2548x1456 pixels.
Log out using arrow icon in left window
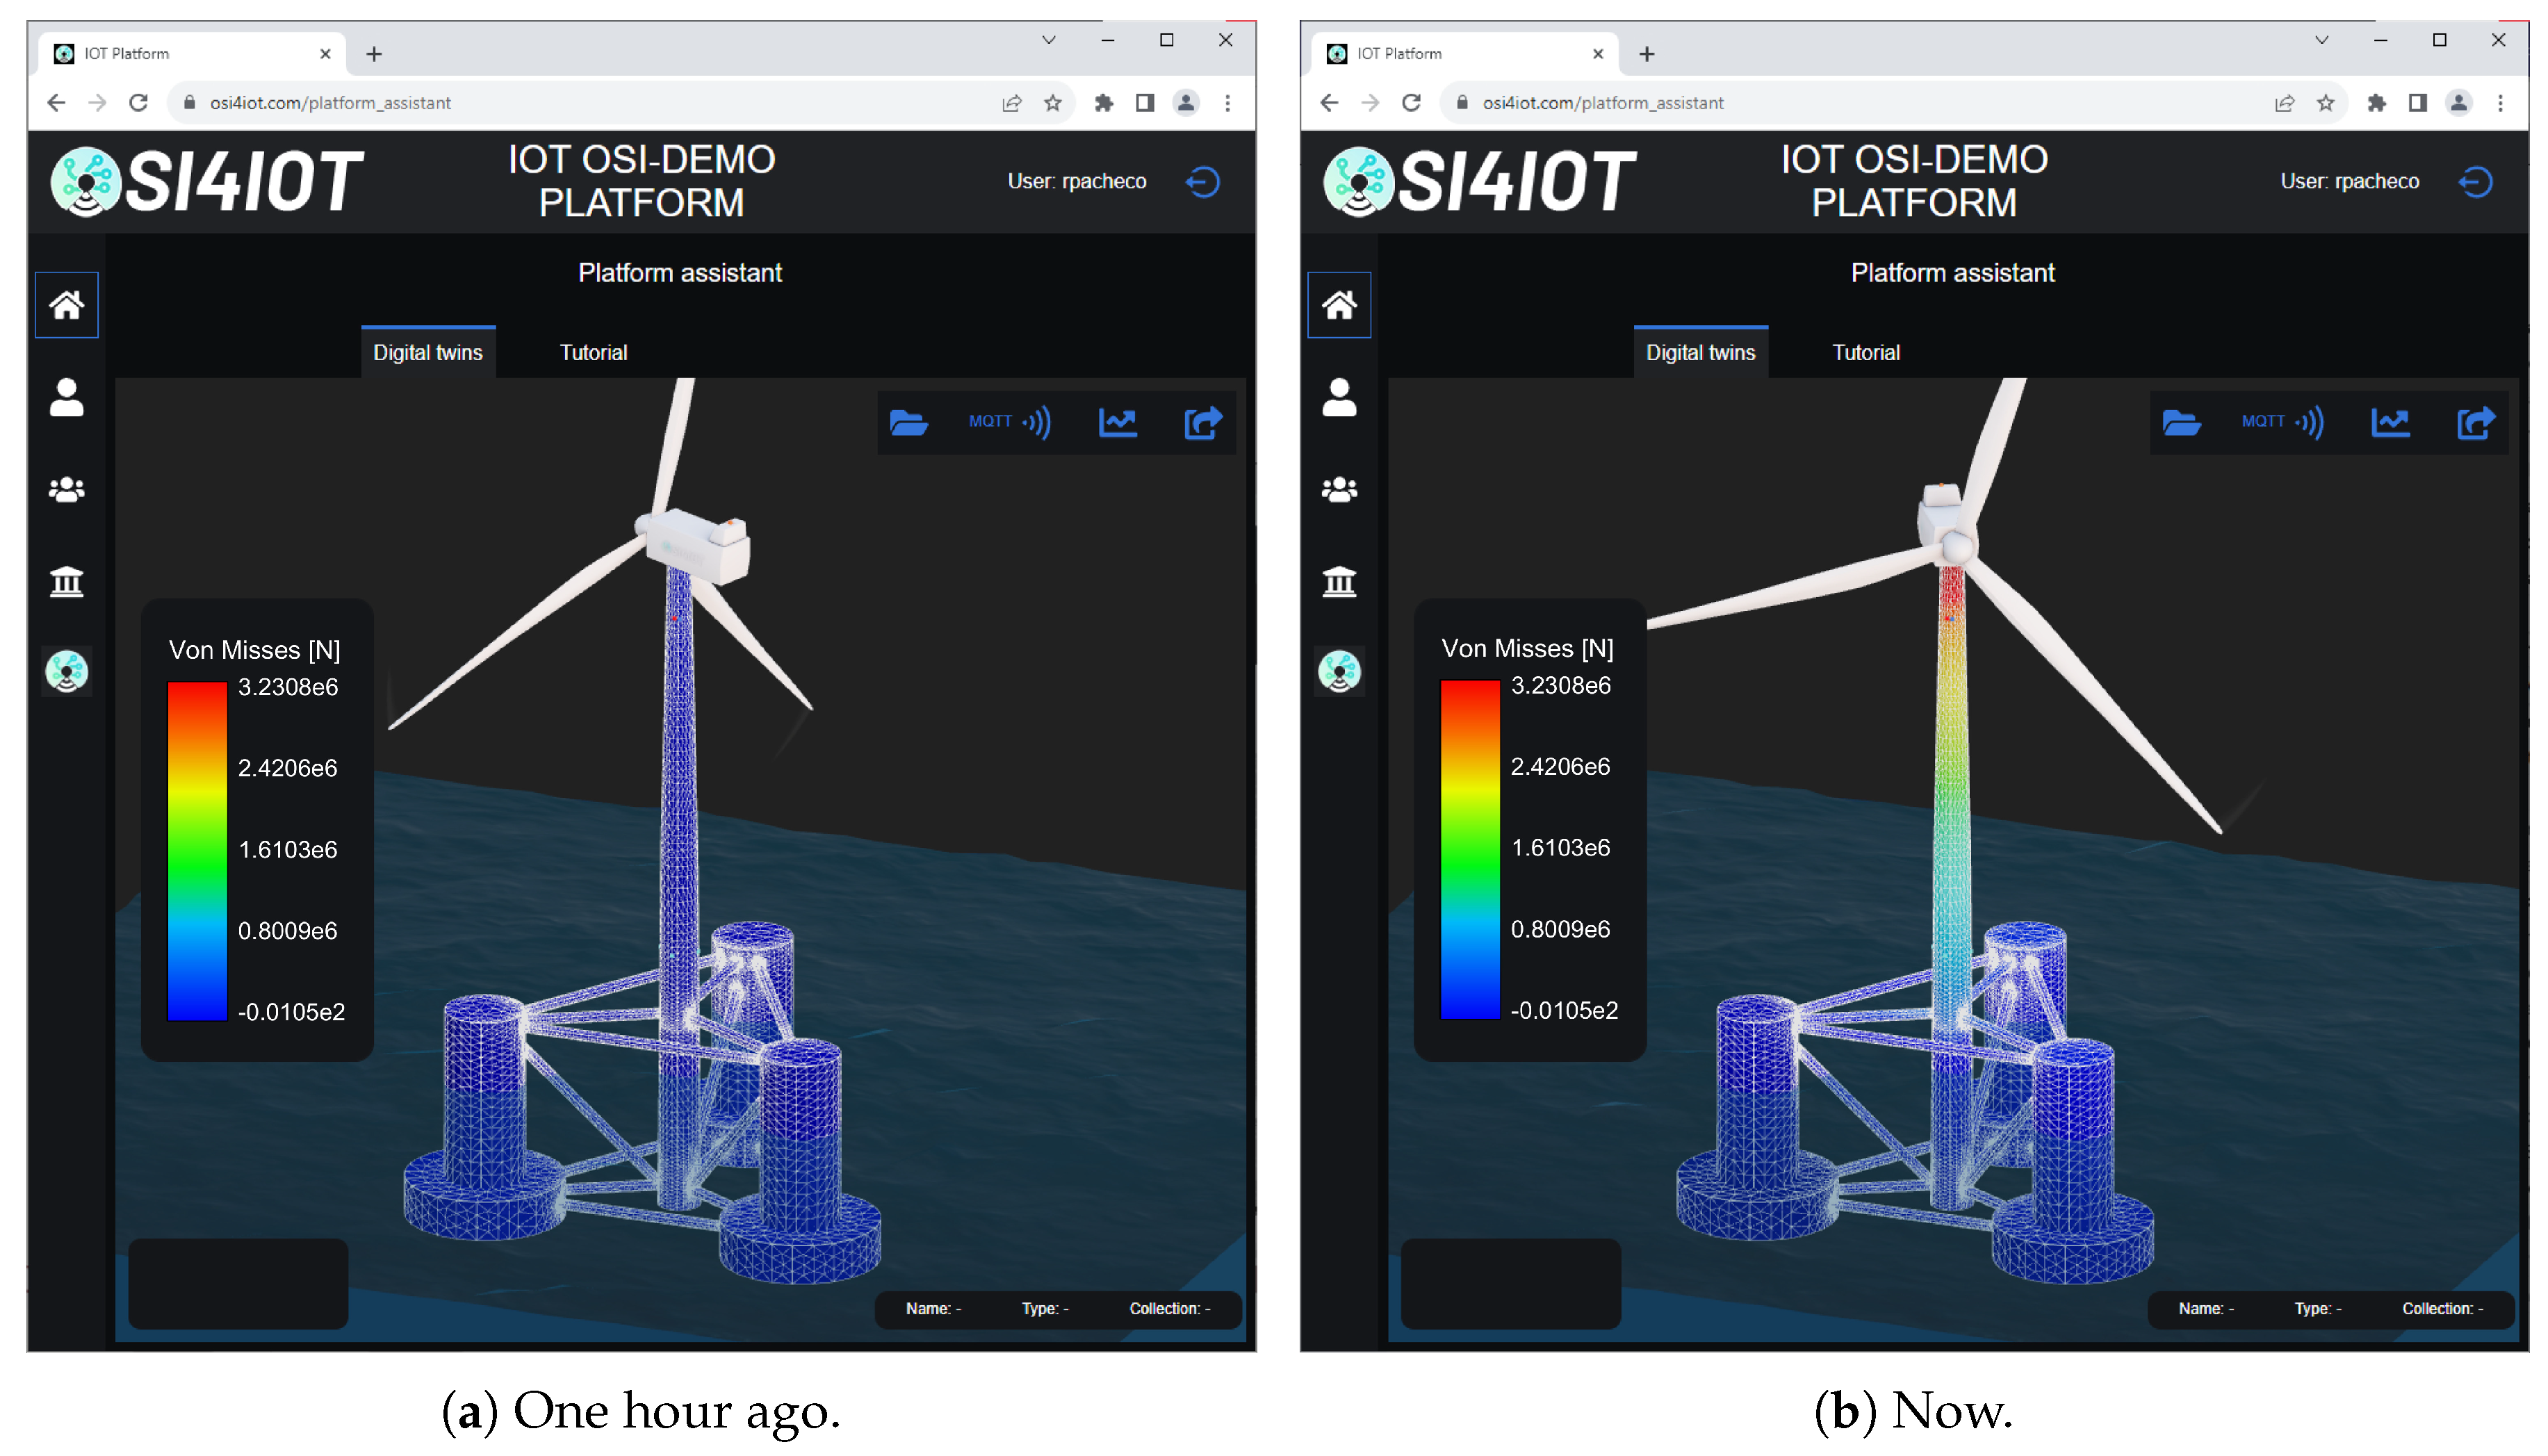click(x=1202, y=182)
